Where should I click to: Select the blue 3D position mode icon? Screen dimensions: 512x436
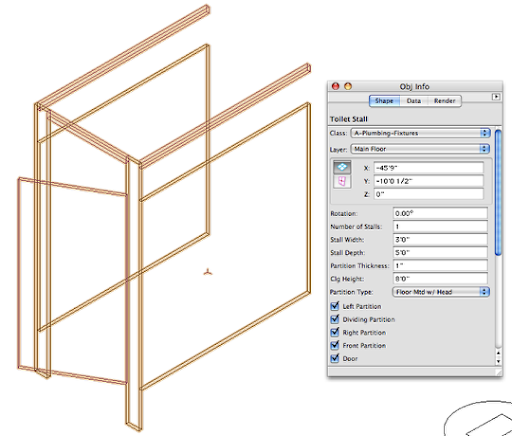342,167
